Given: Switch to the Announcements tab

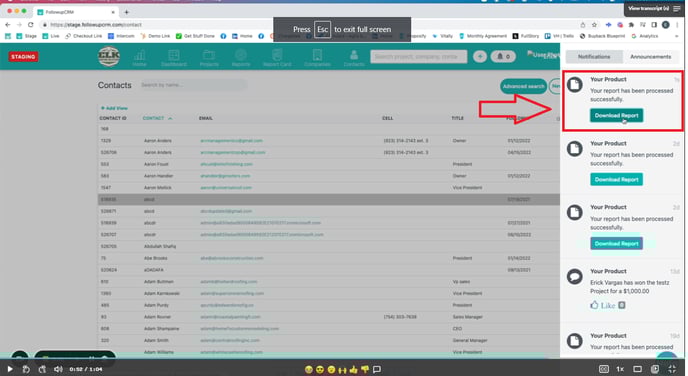Looking at the screenshot, I should tap(650, 57).
